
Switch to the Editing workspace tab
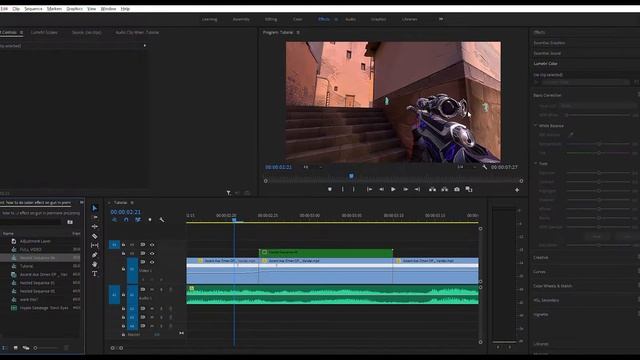[271, 19]
